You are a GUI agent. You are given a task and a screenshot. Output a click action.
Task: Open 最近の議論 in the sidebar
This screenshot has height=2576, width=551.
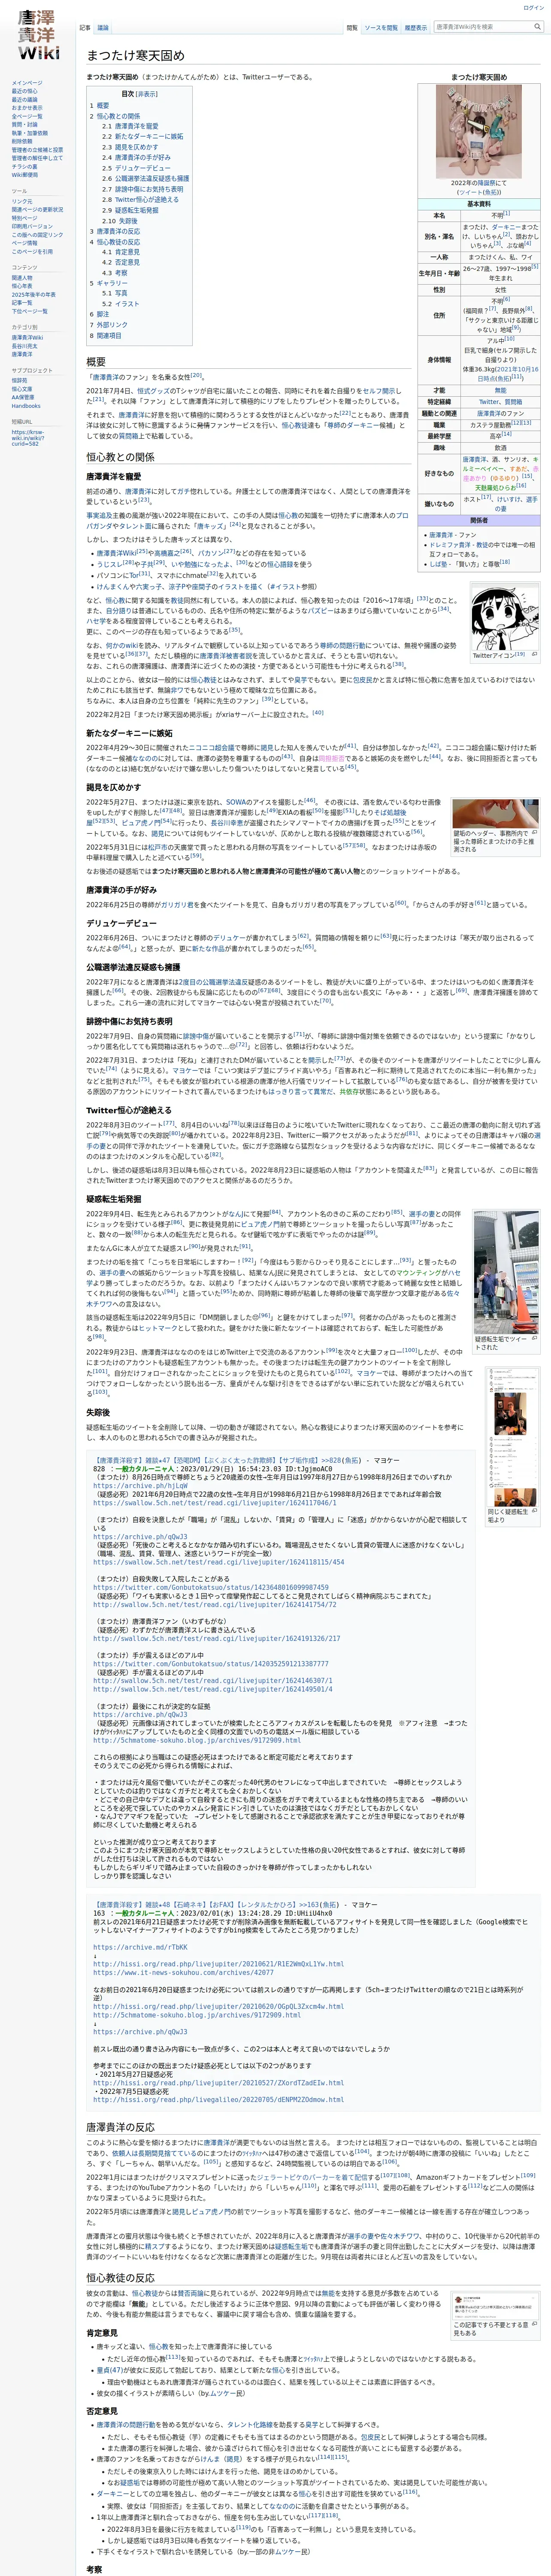pyautogui.click(x=25, y=99)
